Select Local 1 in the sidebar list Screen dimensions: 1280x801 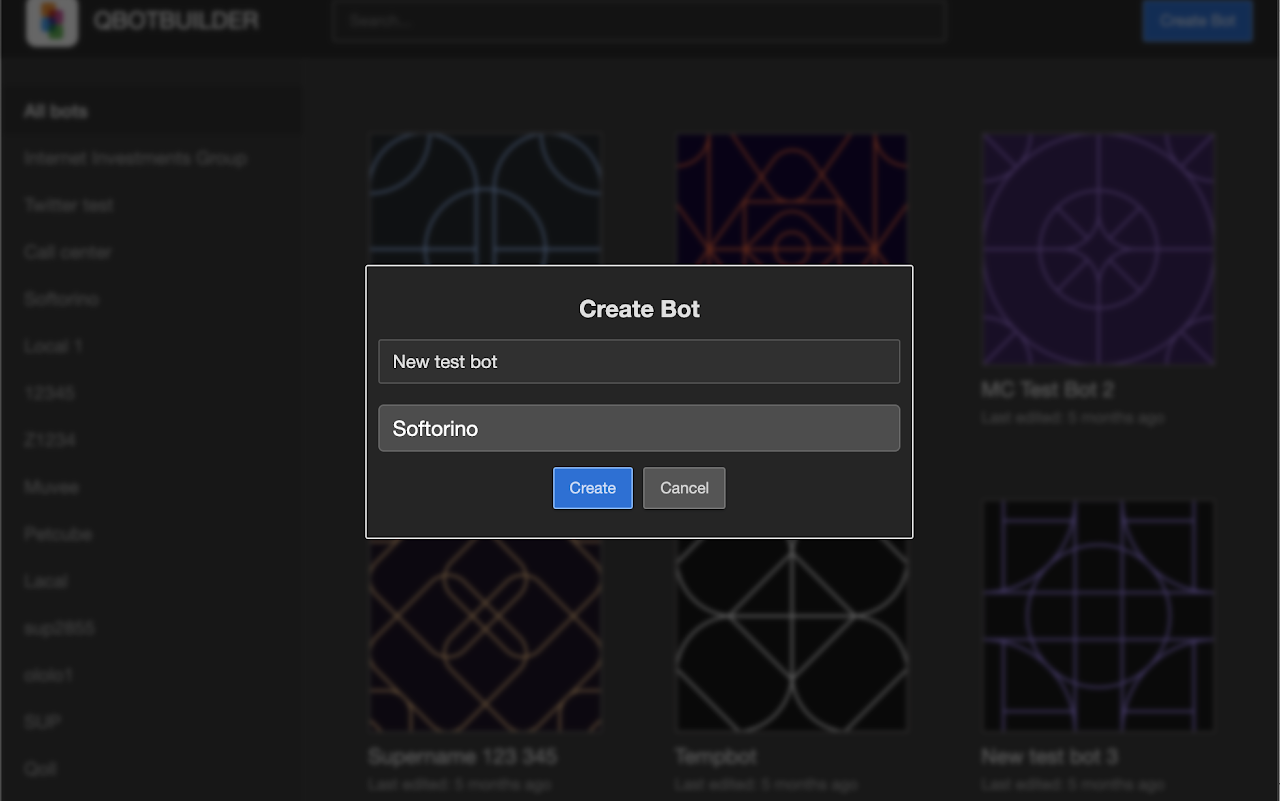point(53,346)
